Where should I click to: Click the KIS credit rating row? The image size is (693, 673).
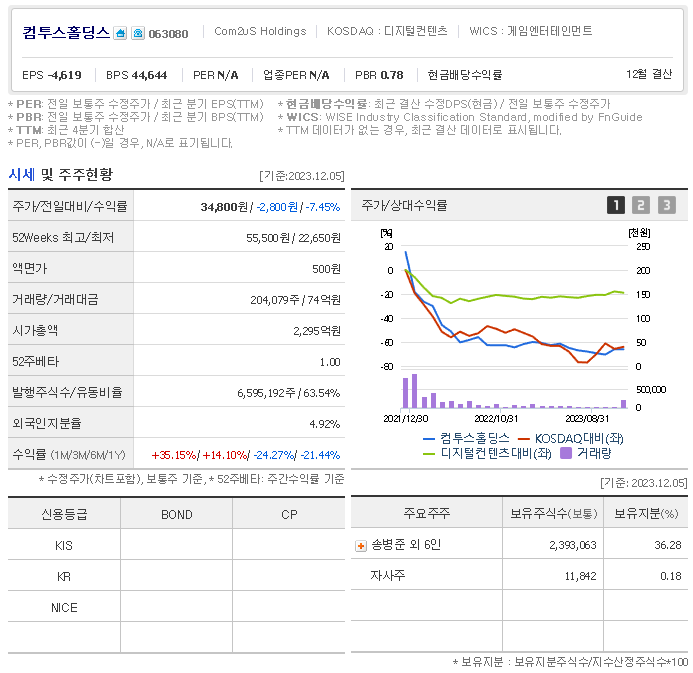coord(176,546)
